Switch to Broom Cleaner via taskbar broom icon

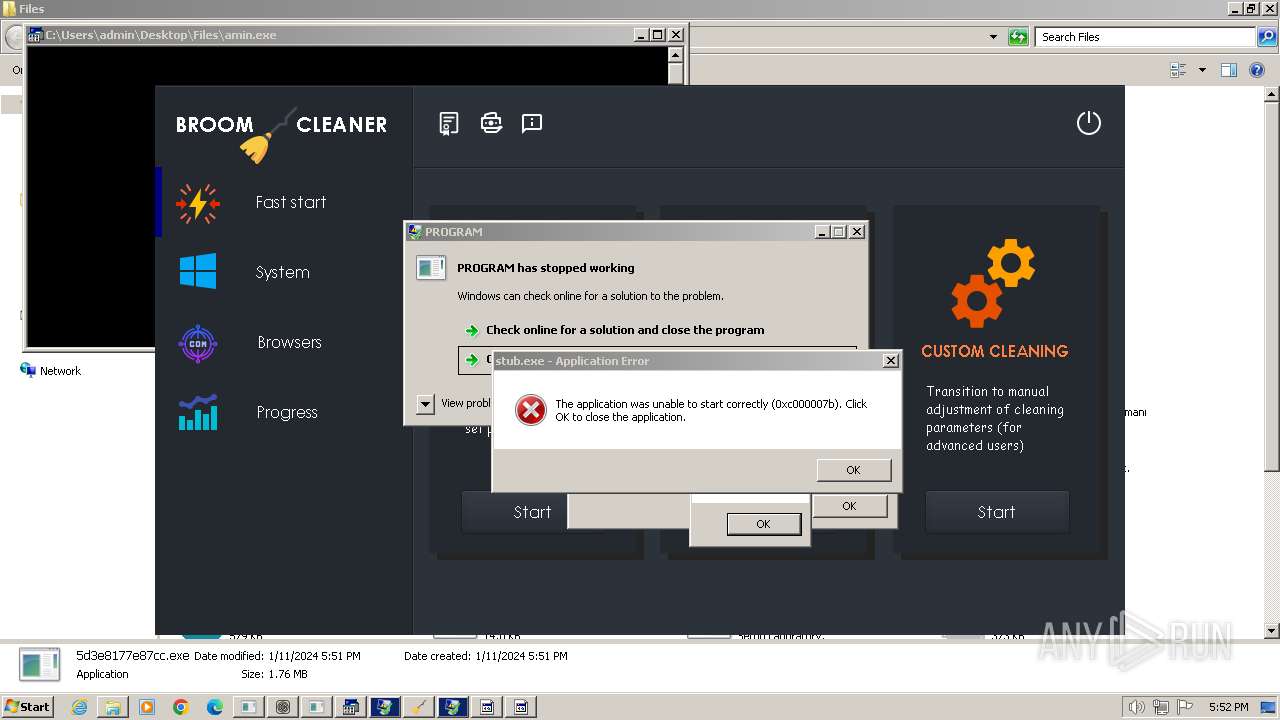click(x=419, y=707)
